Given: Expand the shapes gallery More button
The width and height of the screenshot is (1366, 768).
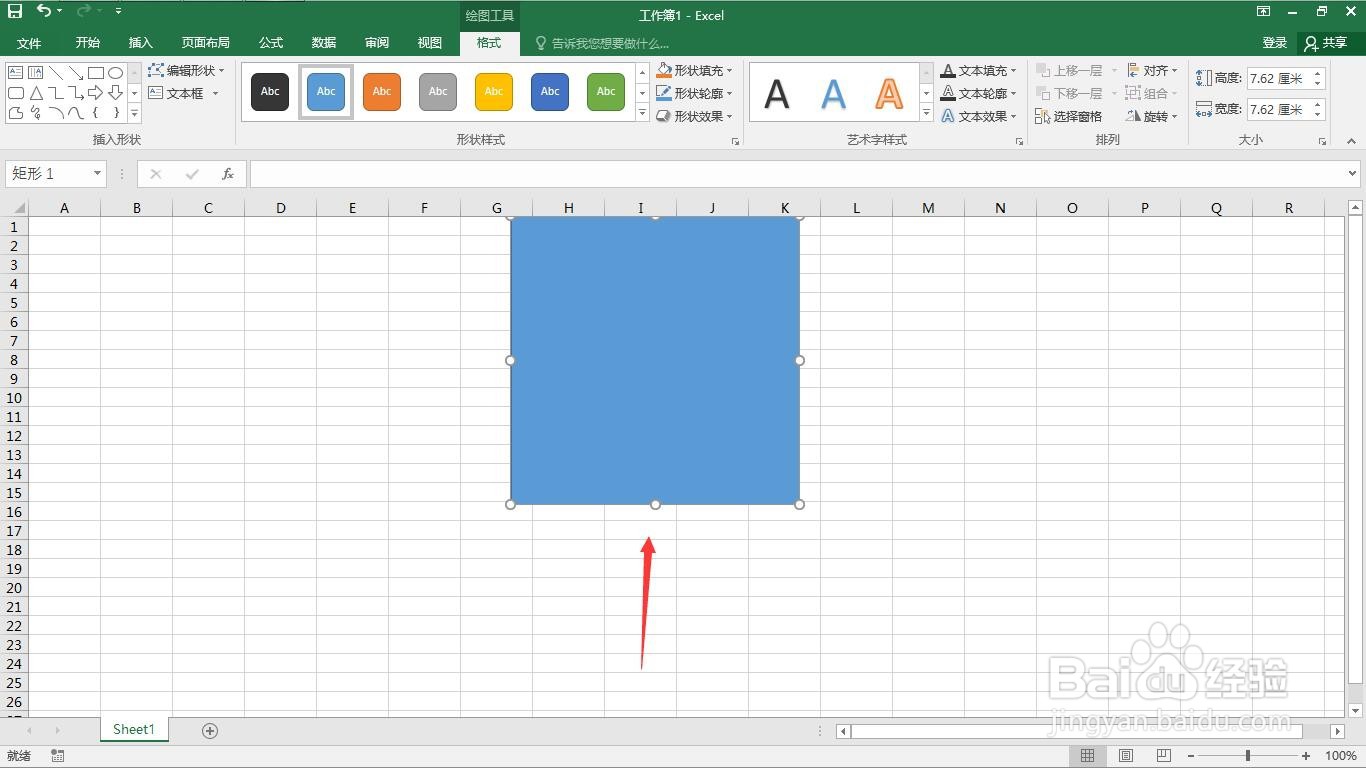Looking at the screenshot, I should [135, 114].
